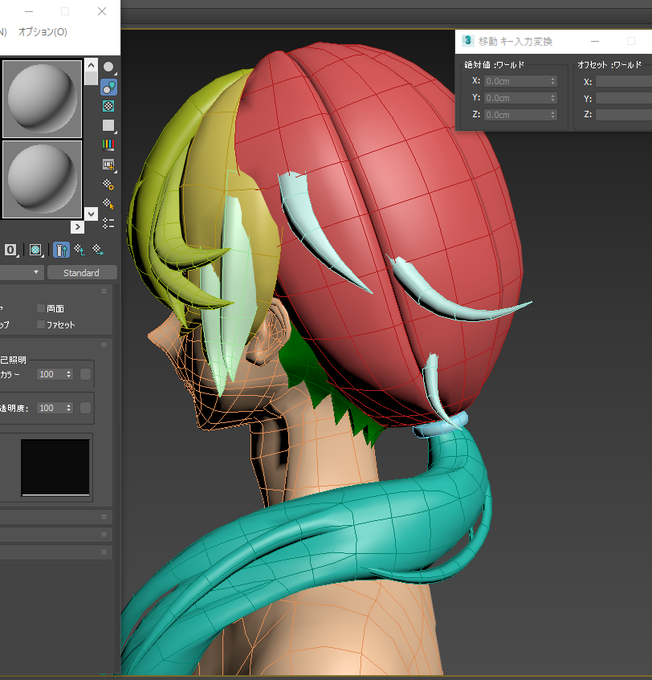Click the 透明度 spinner arrows
The width and height of the screenshot is (652, 680).
(69, 408)
